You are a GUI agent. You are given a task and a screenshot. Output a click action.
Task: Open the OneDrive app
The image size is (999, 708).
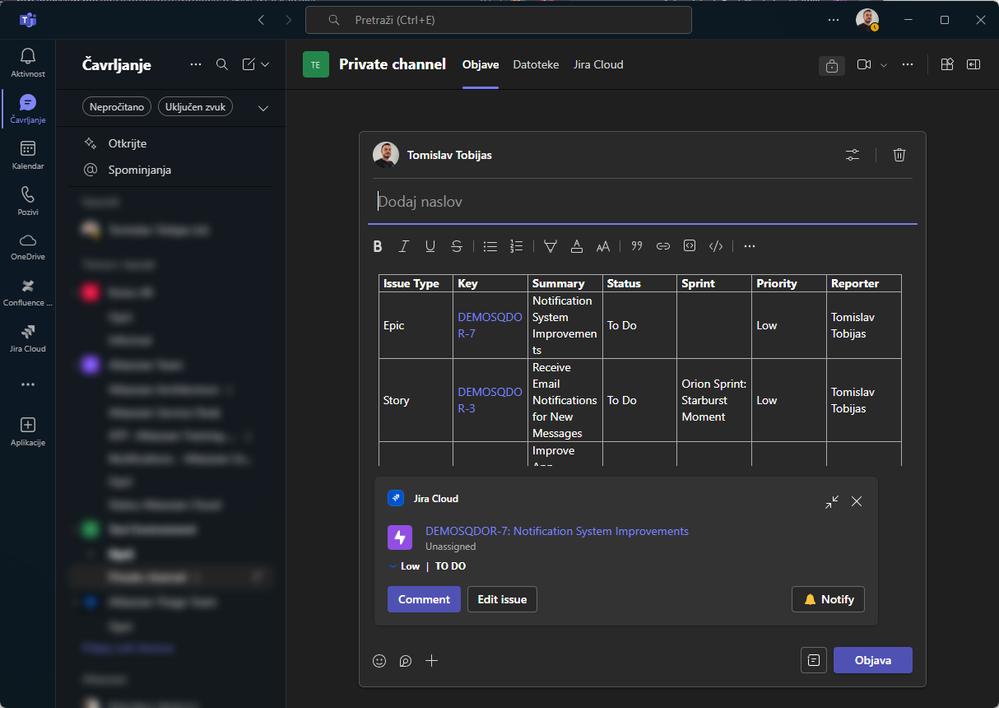click(x=27, y=247)
